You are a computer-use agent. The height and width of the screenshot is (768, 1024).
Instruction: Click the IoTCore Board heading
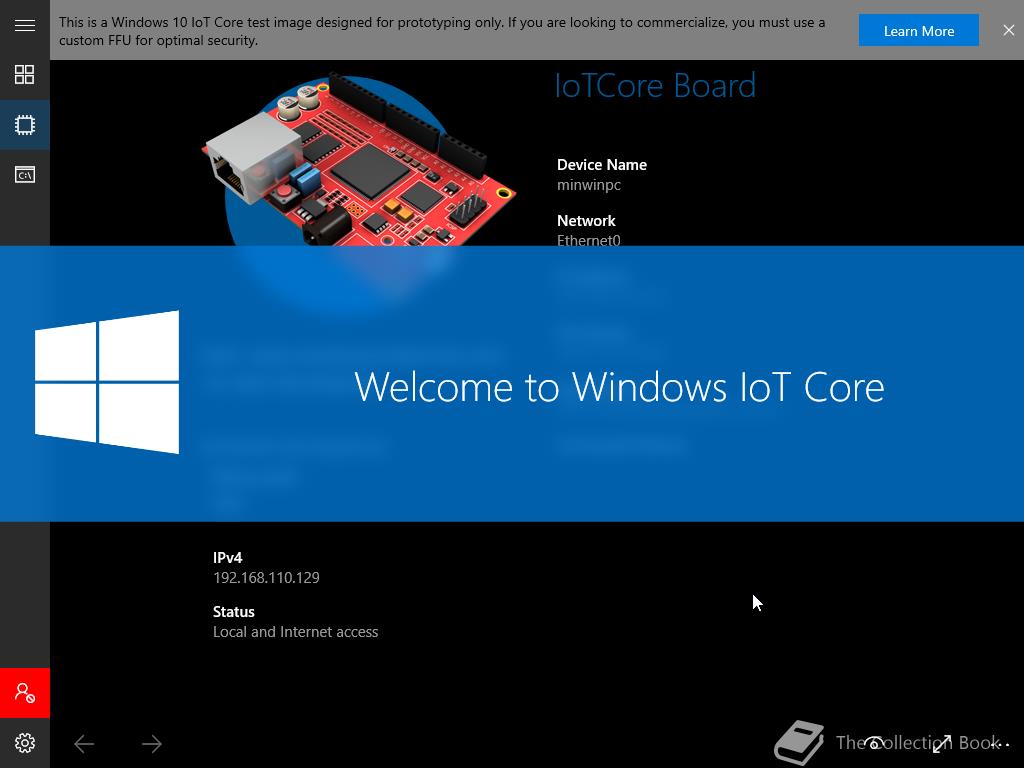coord(654,86)
